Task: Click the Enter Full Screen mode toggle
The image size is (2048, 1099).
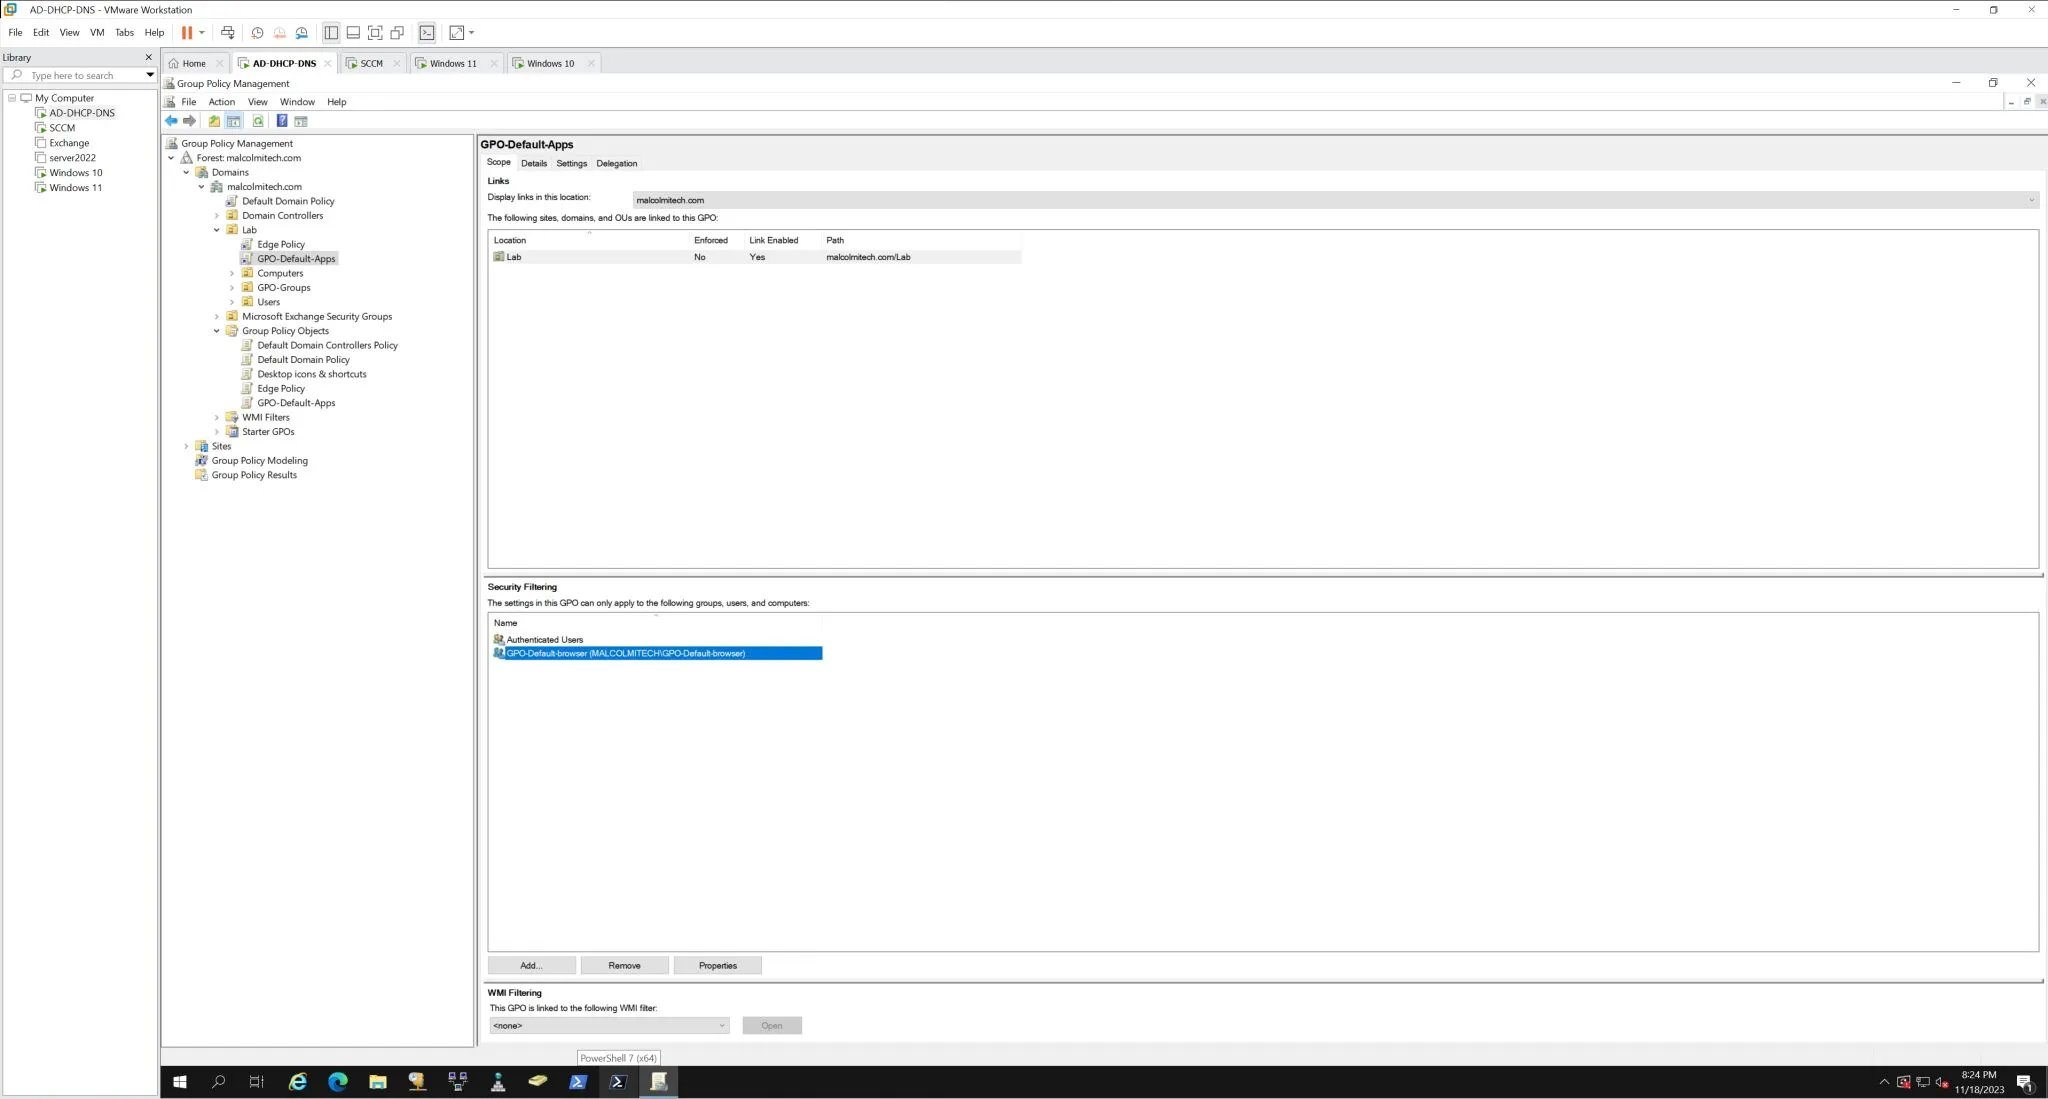Action: [x=375, y=32]
